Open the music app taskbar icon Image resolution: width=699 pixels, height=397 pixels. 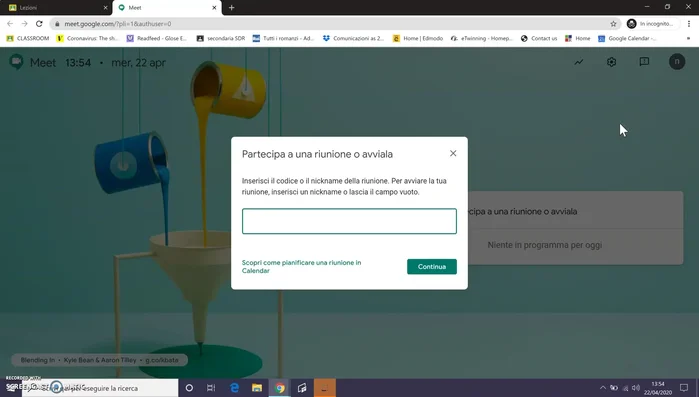coord(302,388)
